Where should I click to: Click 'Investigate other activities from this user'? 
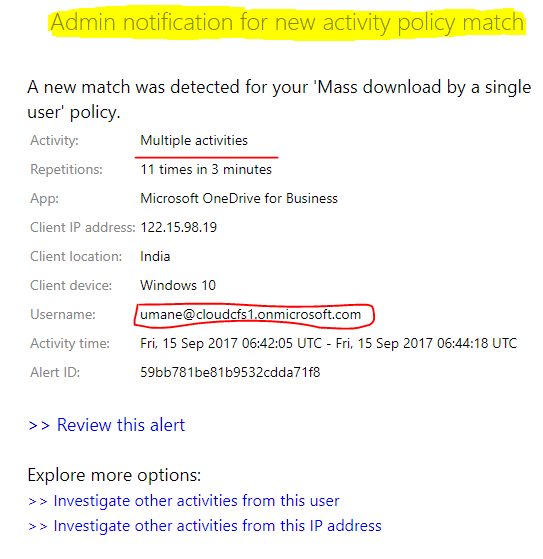coord(196,501)
